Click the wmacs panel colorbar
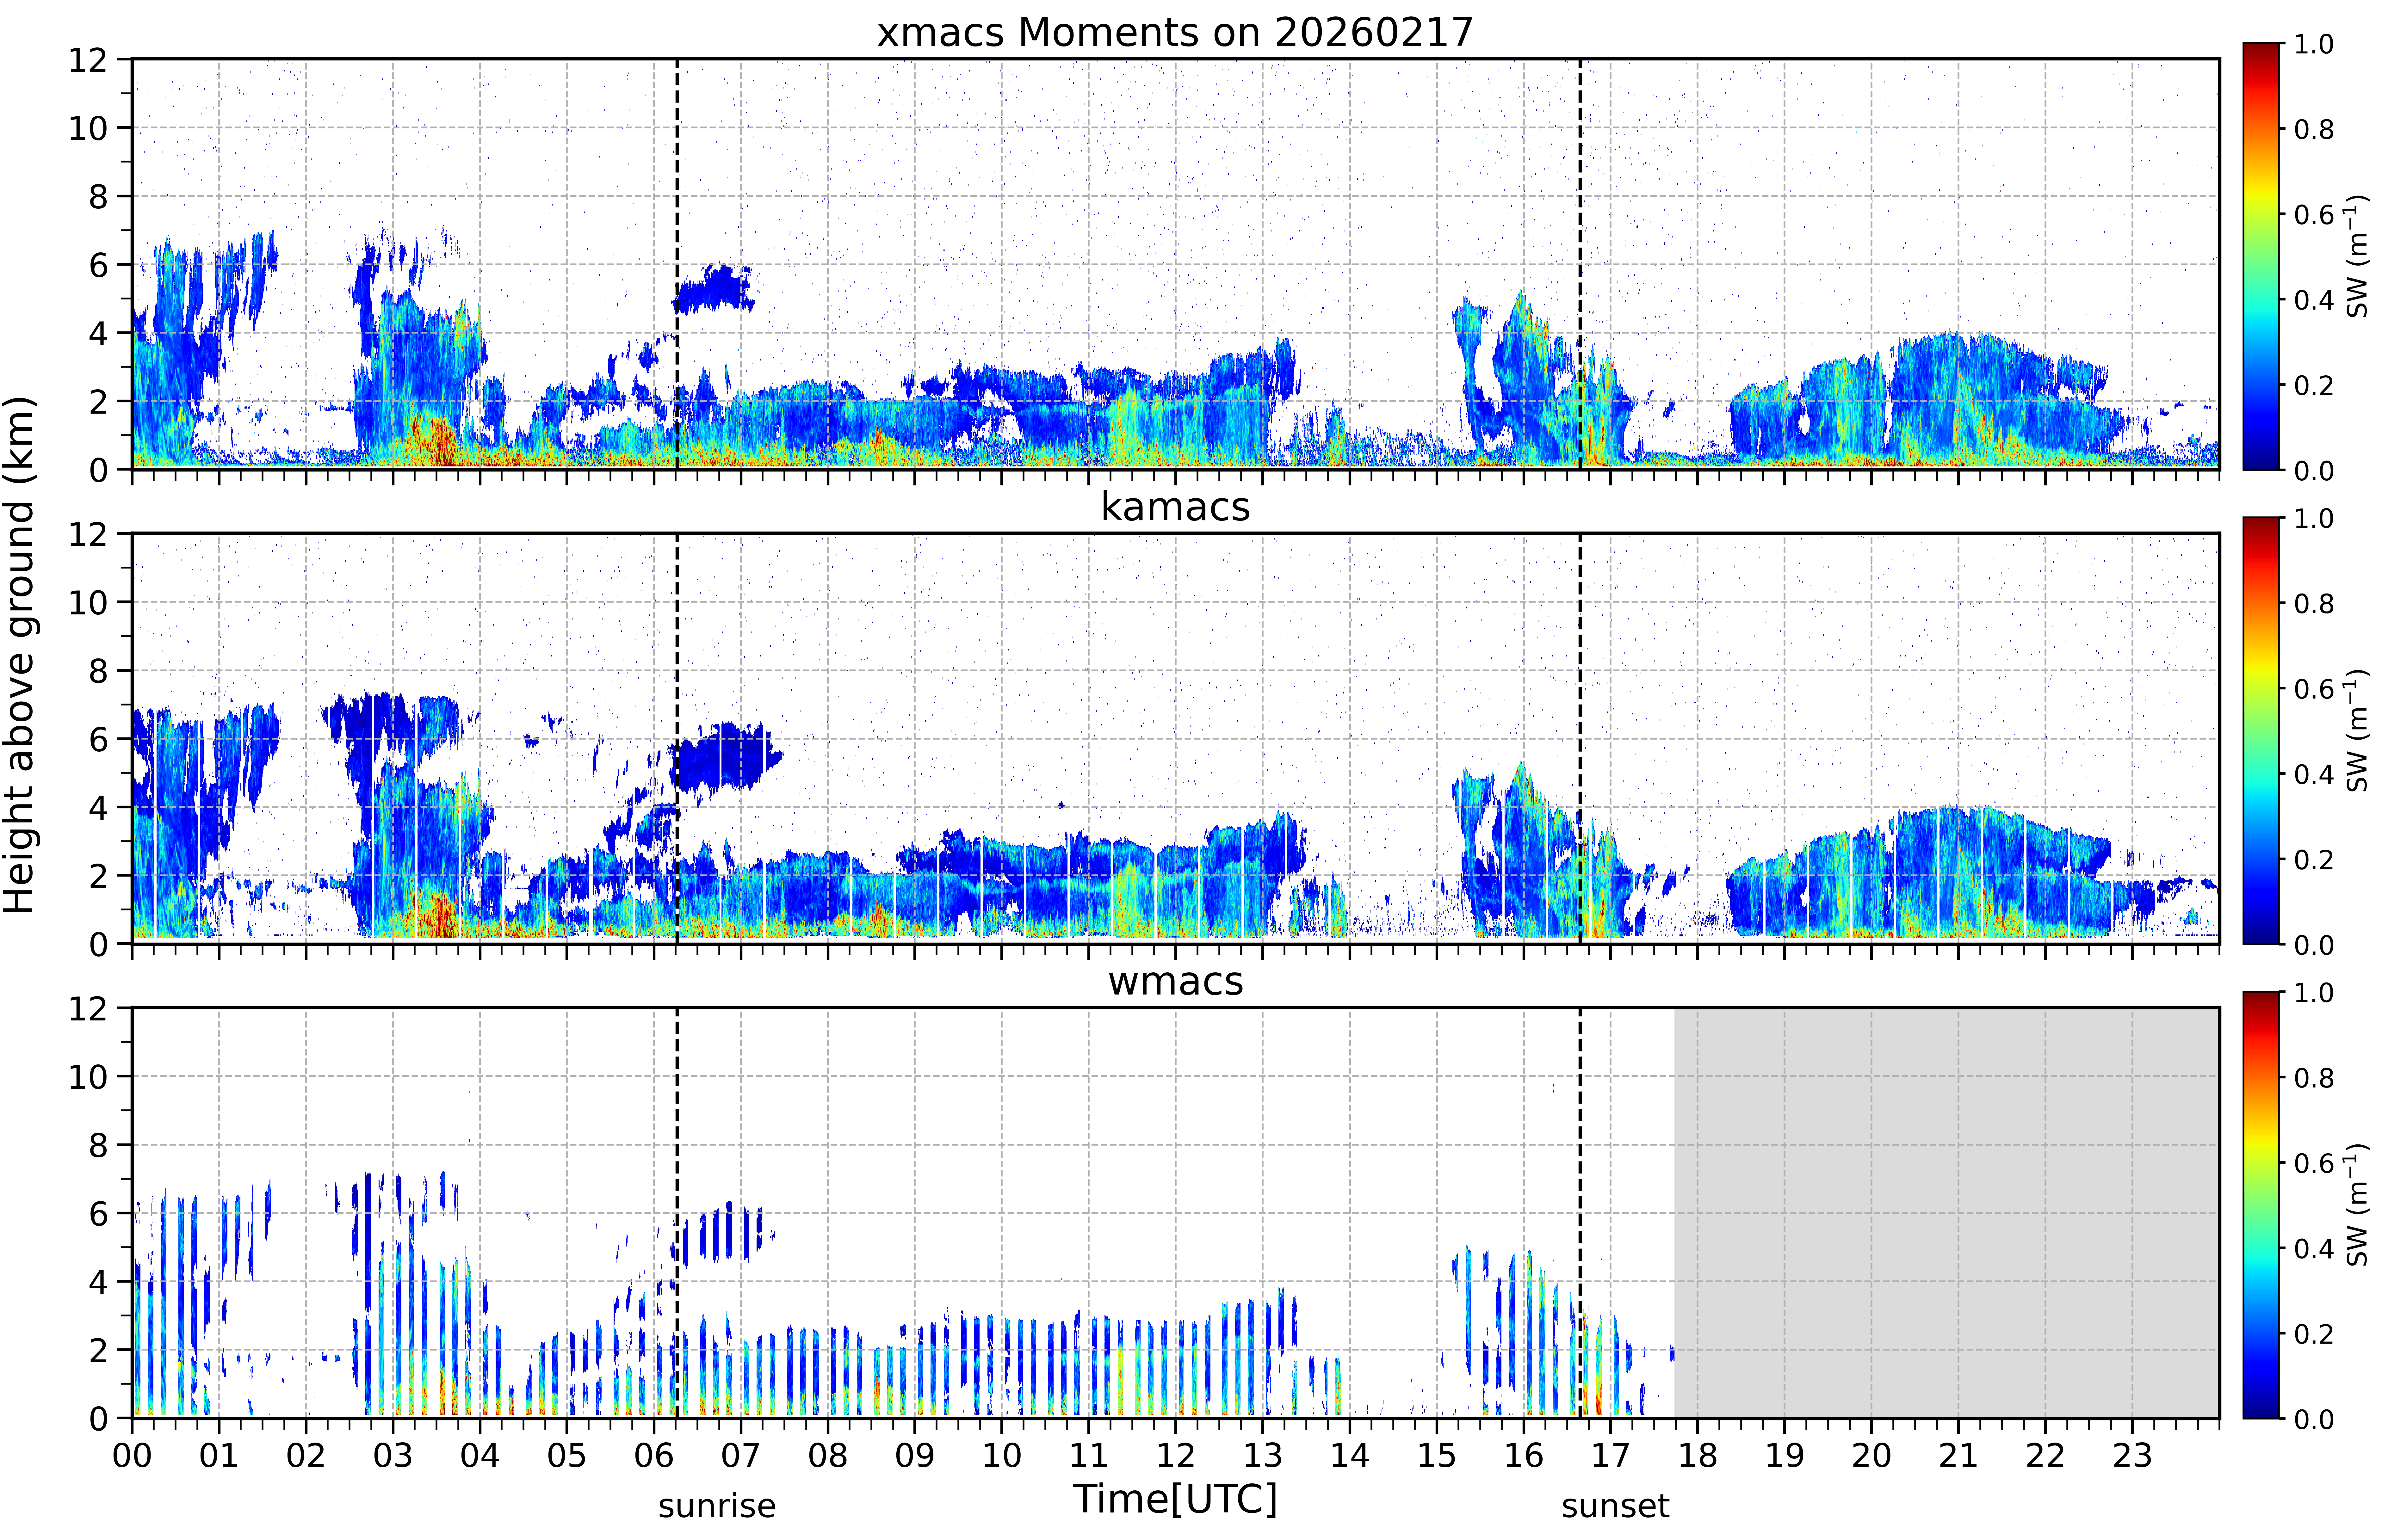 pos(2261,1205)
